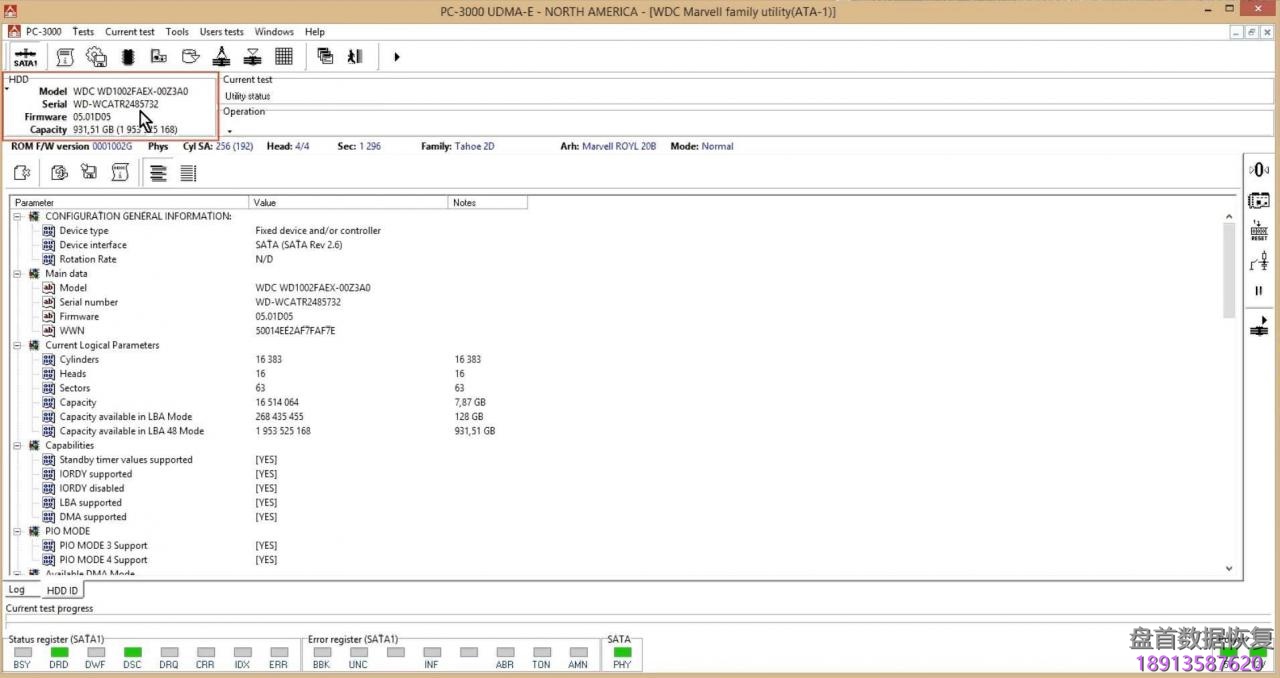The image size is (1280, 678).
Task: Select the SATA1 port icon
Action: click(25, 56)
